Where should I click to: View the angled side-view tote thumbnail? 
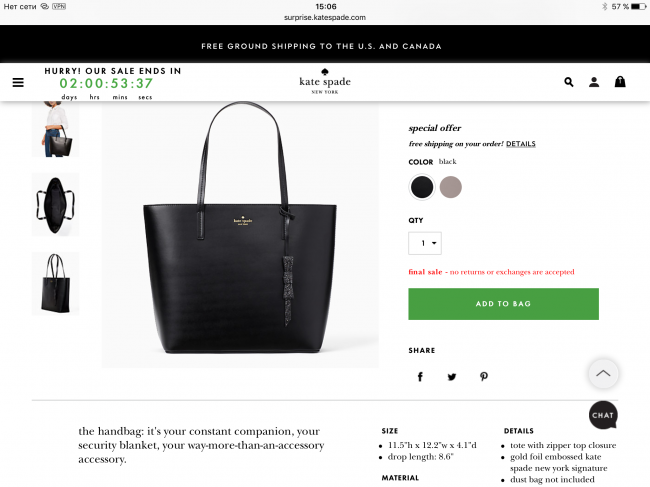[56, 283]
